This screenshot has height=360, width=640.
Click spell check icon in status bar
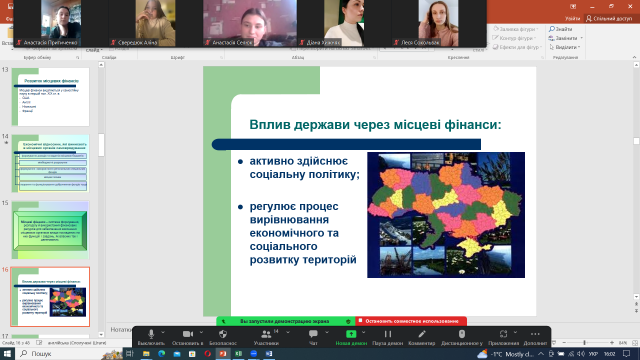point(39,343)
